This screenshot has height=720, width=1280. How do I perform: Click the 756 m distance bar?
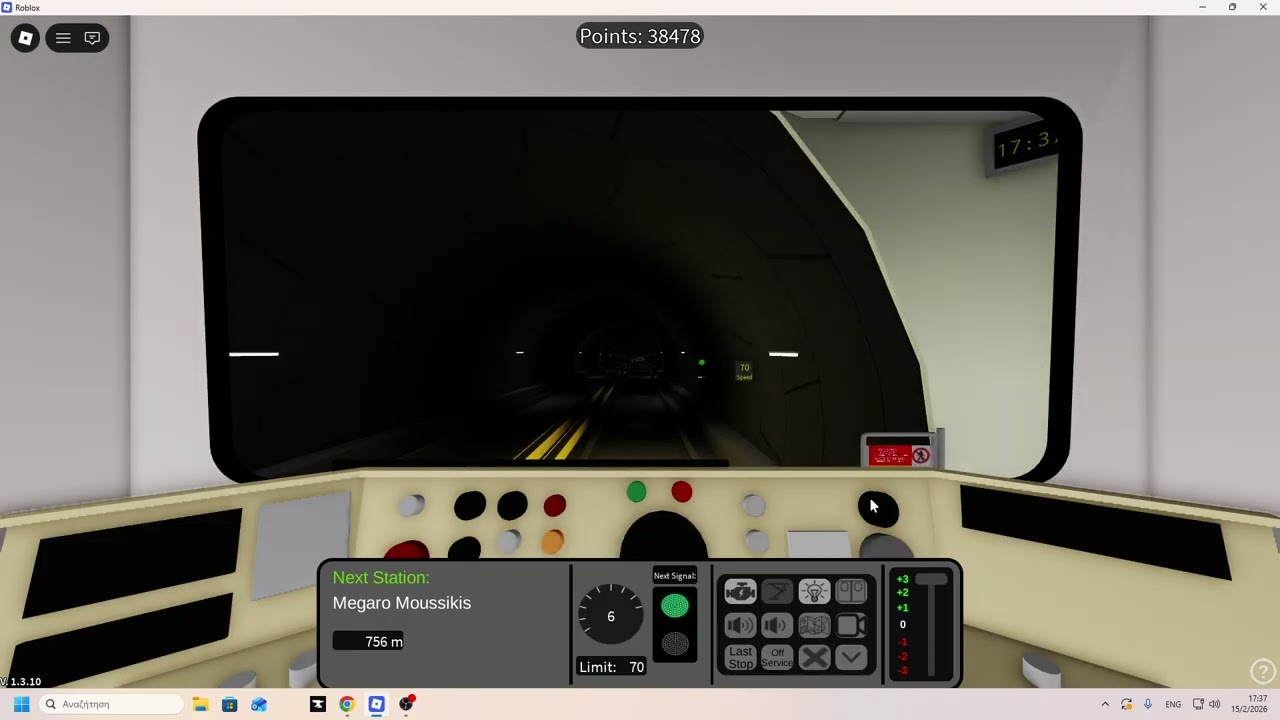coord(368,642)
